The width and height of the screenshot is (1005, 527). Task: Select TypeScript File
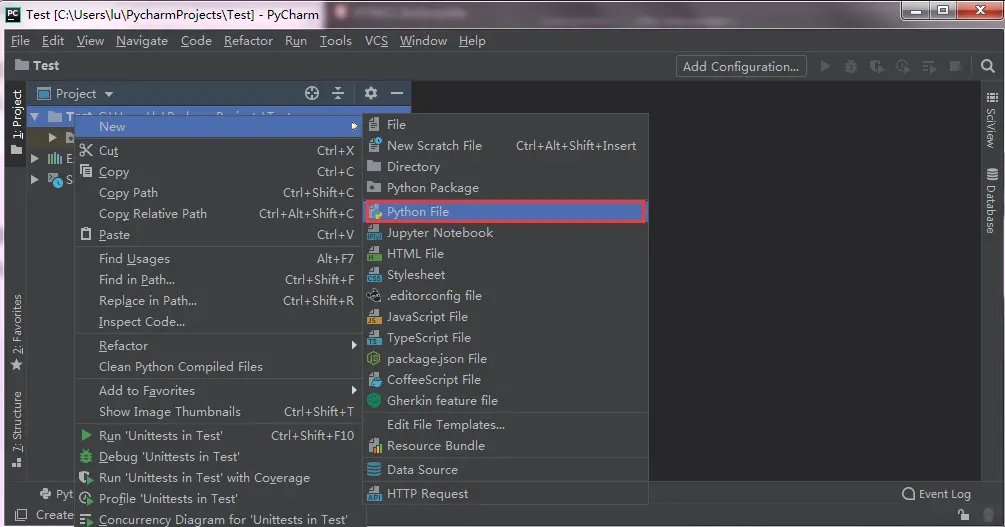[506, 338]
